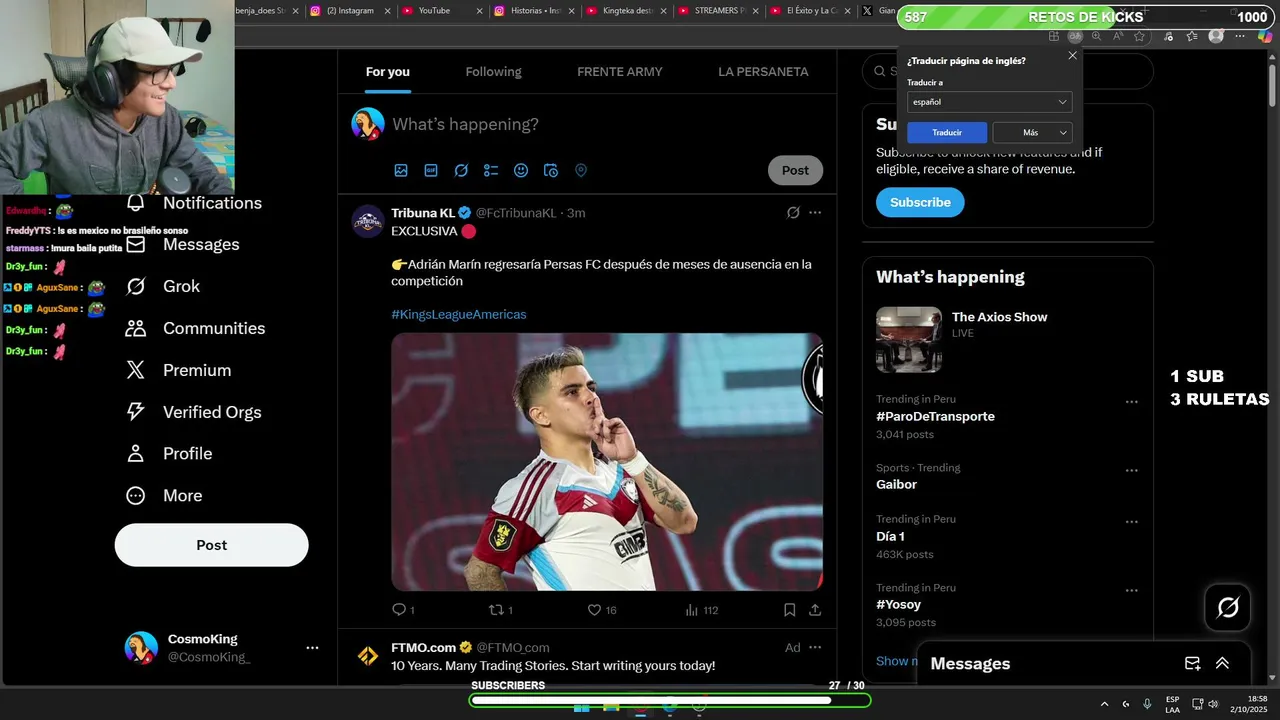Add media image to new post
The height and width of the screenshot is (720, 1280).
[x=401, y=171]
